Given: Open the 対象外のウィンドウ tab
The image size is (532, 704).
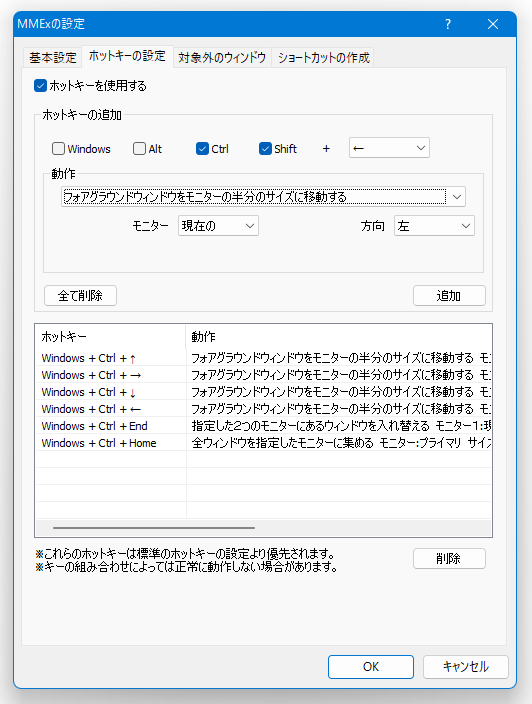Looking at the screenshot, I should pyautogui.click(x=222, y=58).
